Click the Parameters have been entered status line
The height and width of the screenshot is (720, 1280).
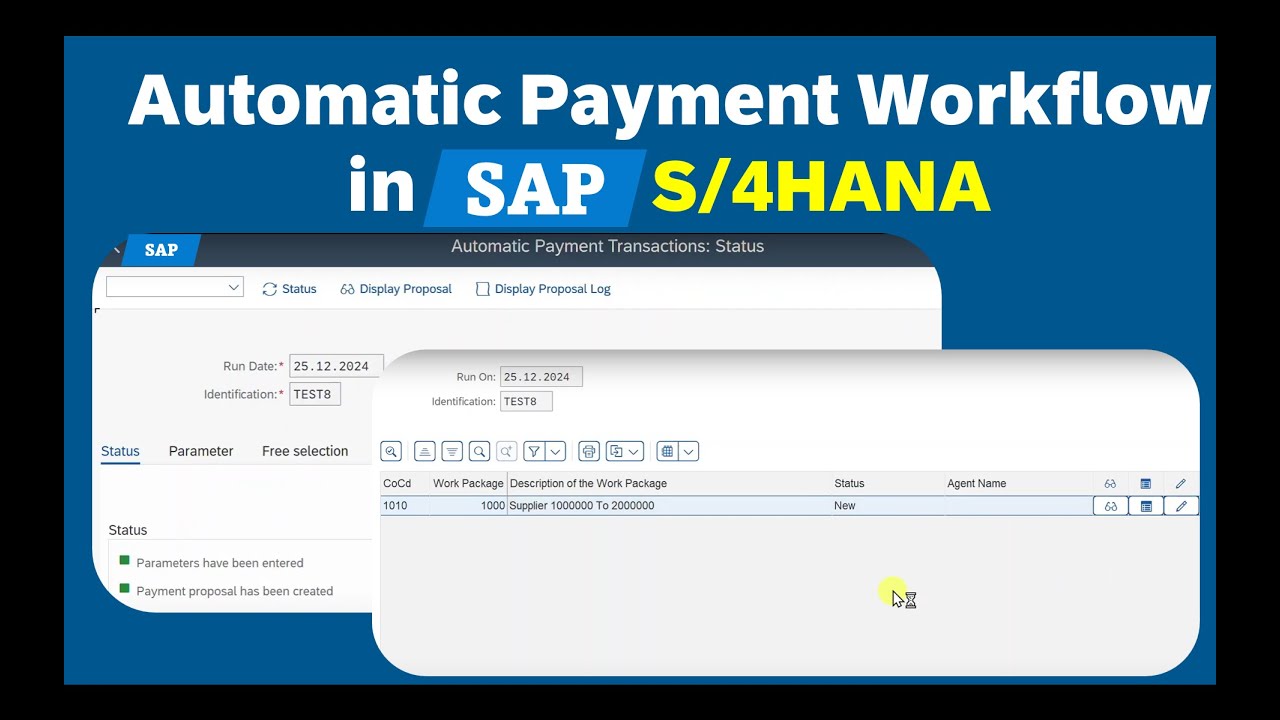pyautogui.click(x=220, y=563)
